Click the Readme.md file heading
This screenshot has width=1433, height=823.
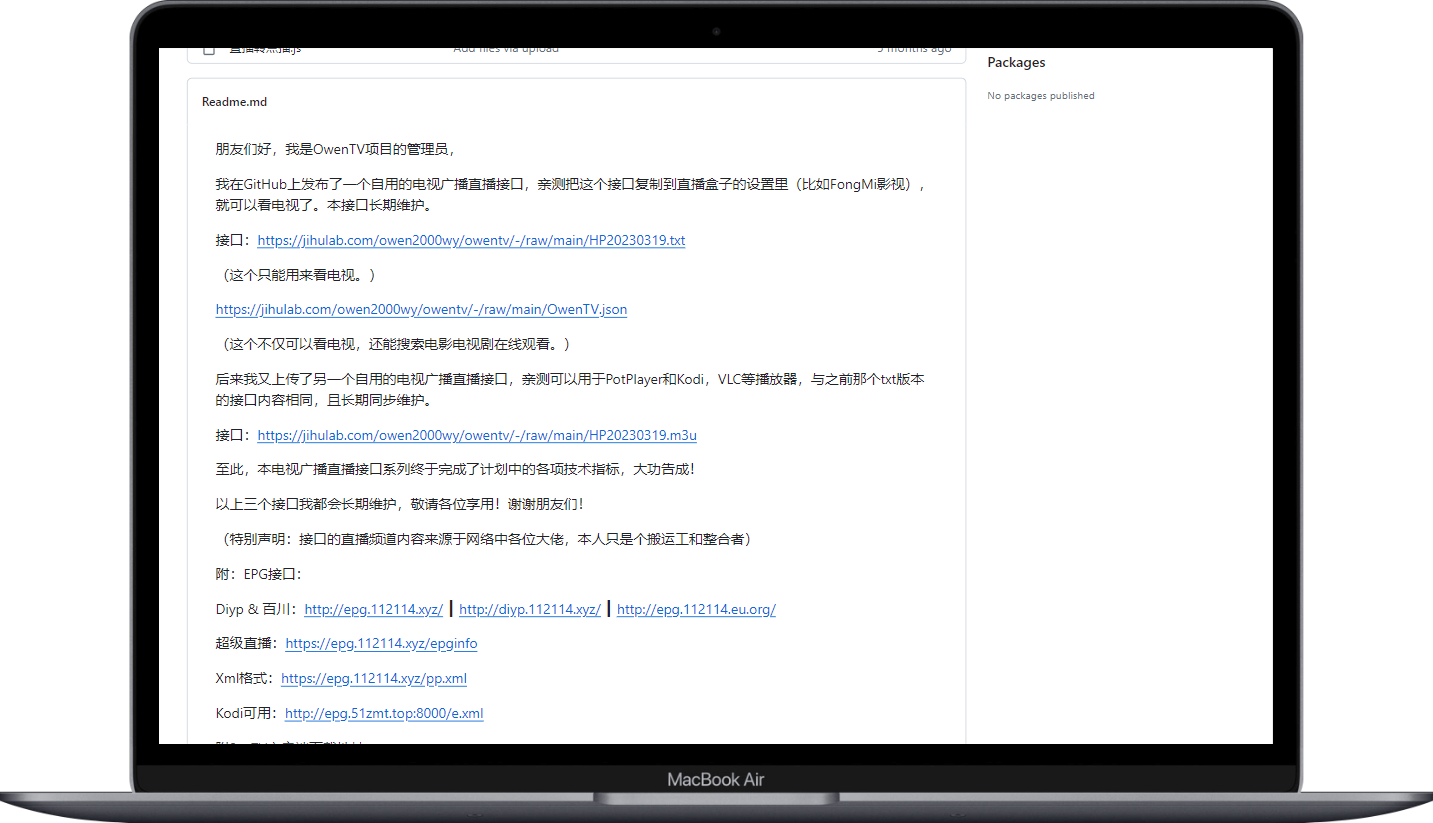[x=234, y=101]
